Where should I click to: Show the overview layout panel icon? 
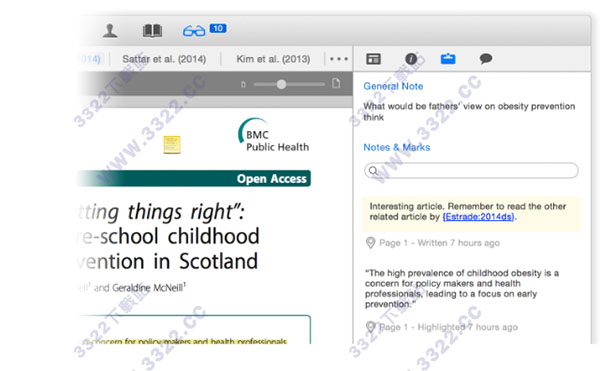pos(373,59)
